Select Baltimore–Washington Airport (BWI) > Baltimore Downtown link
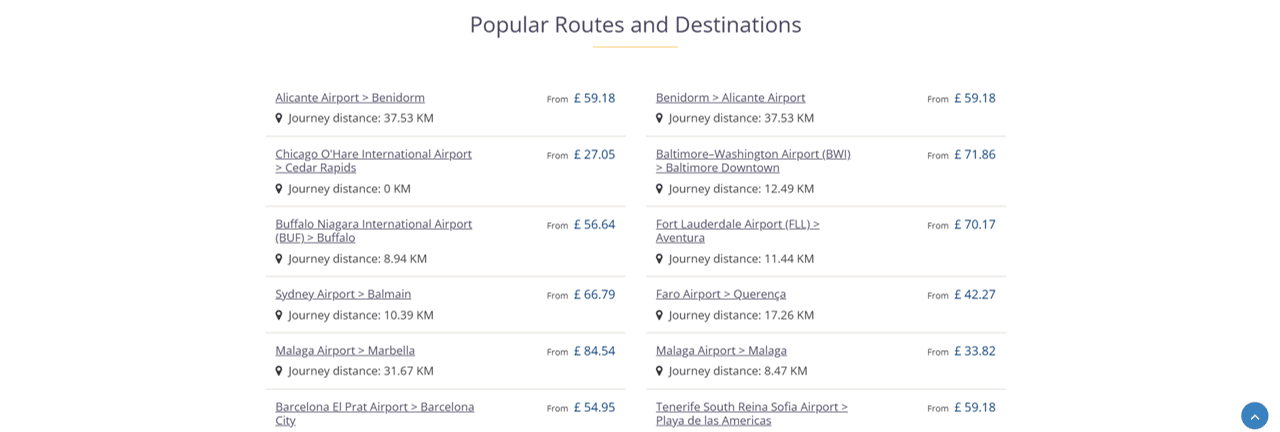1280x432 pixels. 753,161
